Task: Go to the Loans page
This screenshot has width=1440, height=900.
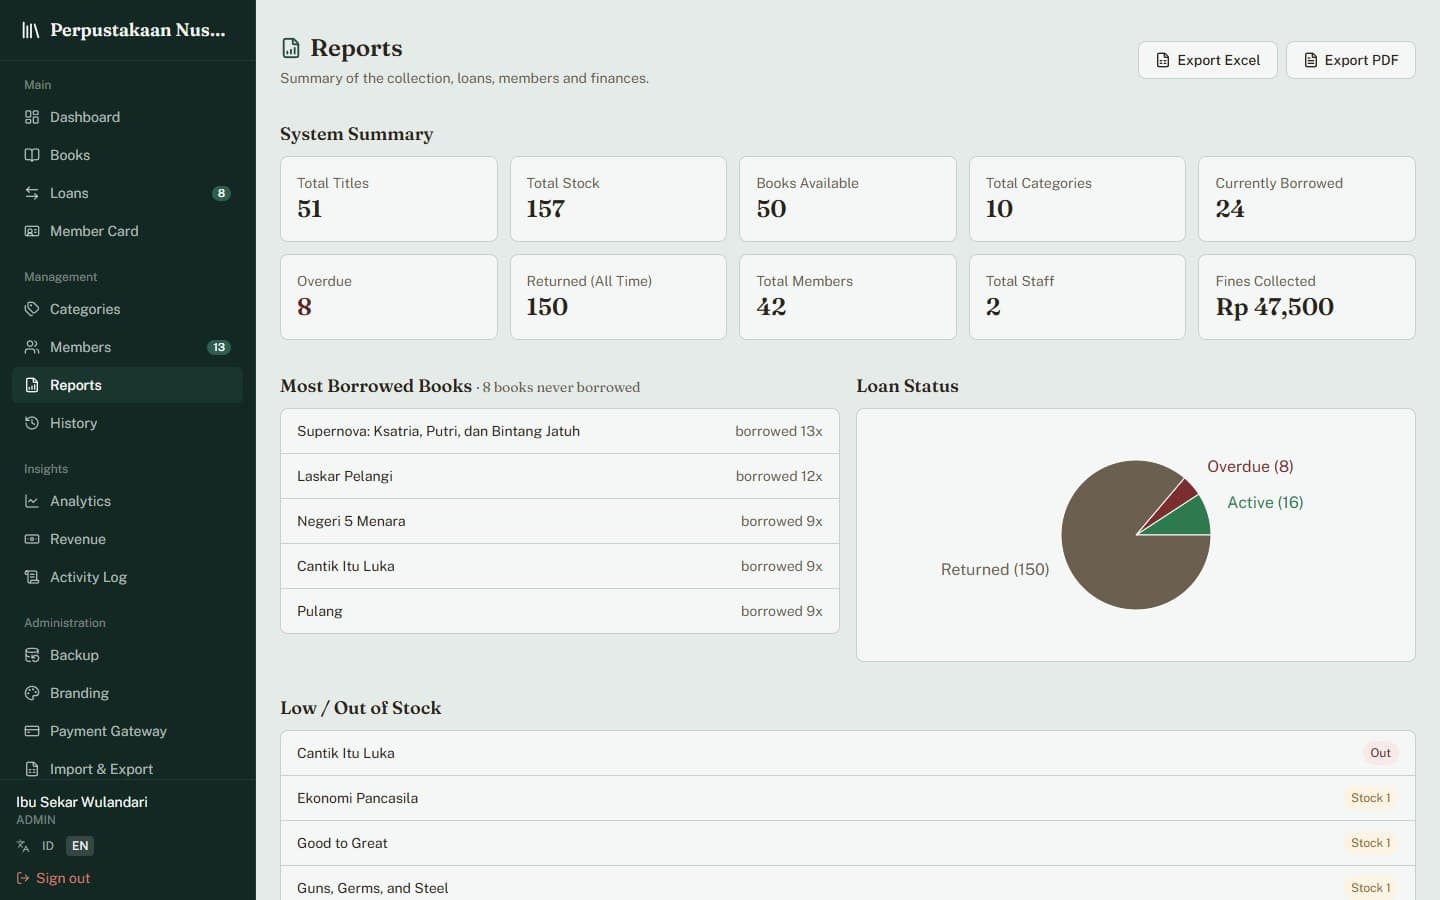Action: [x=127, y=193]
